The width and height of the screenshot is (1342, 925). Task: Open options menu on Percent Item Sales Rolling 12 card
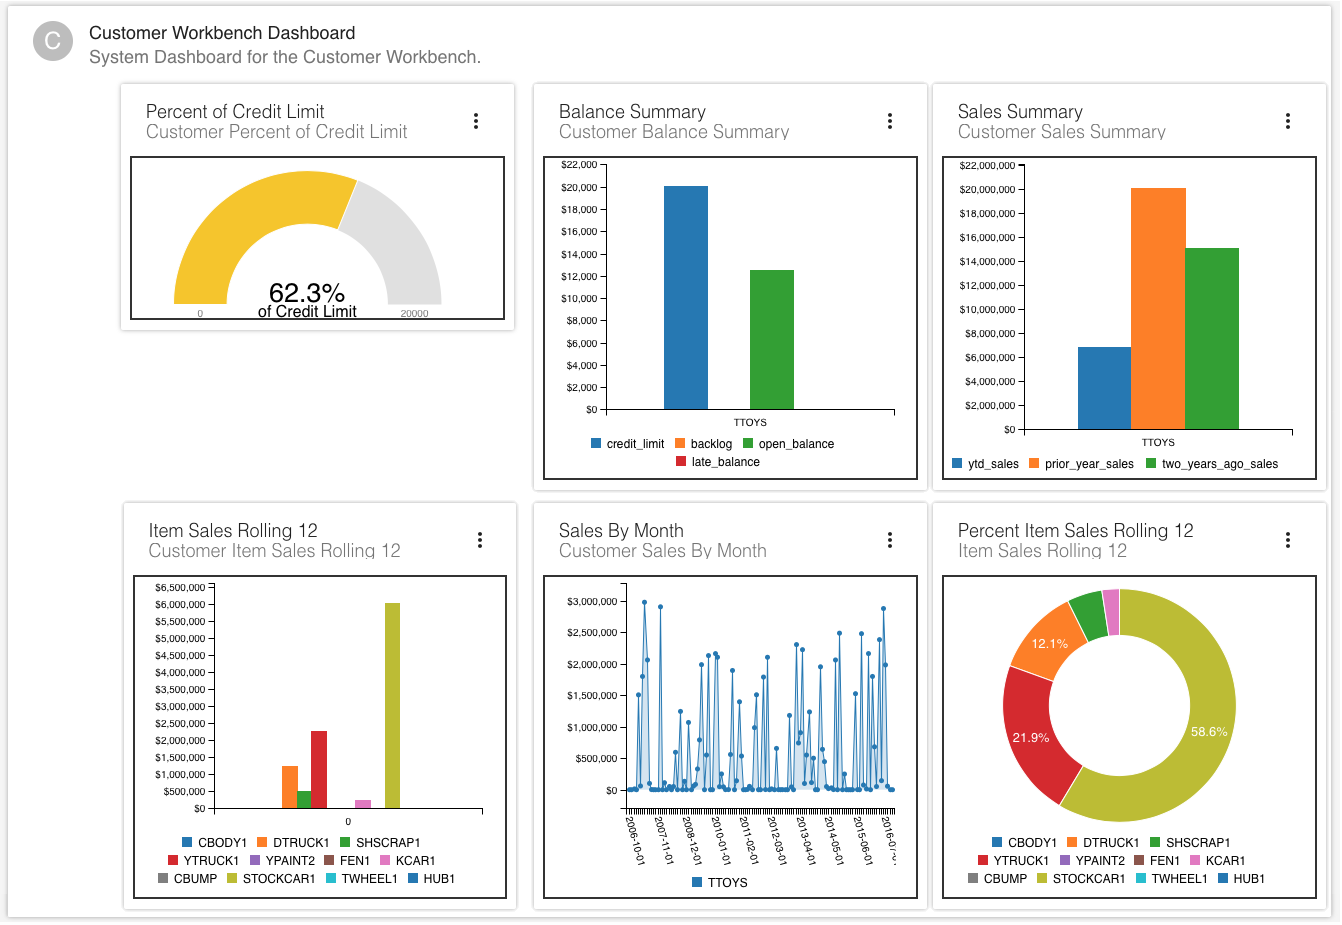point(1288,539)
